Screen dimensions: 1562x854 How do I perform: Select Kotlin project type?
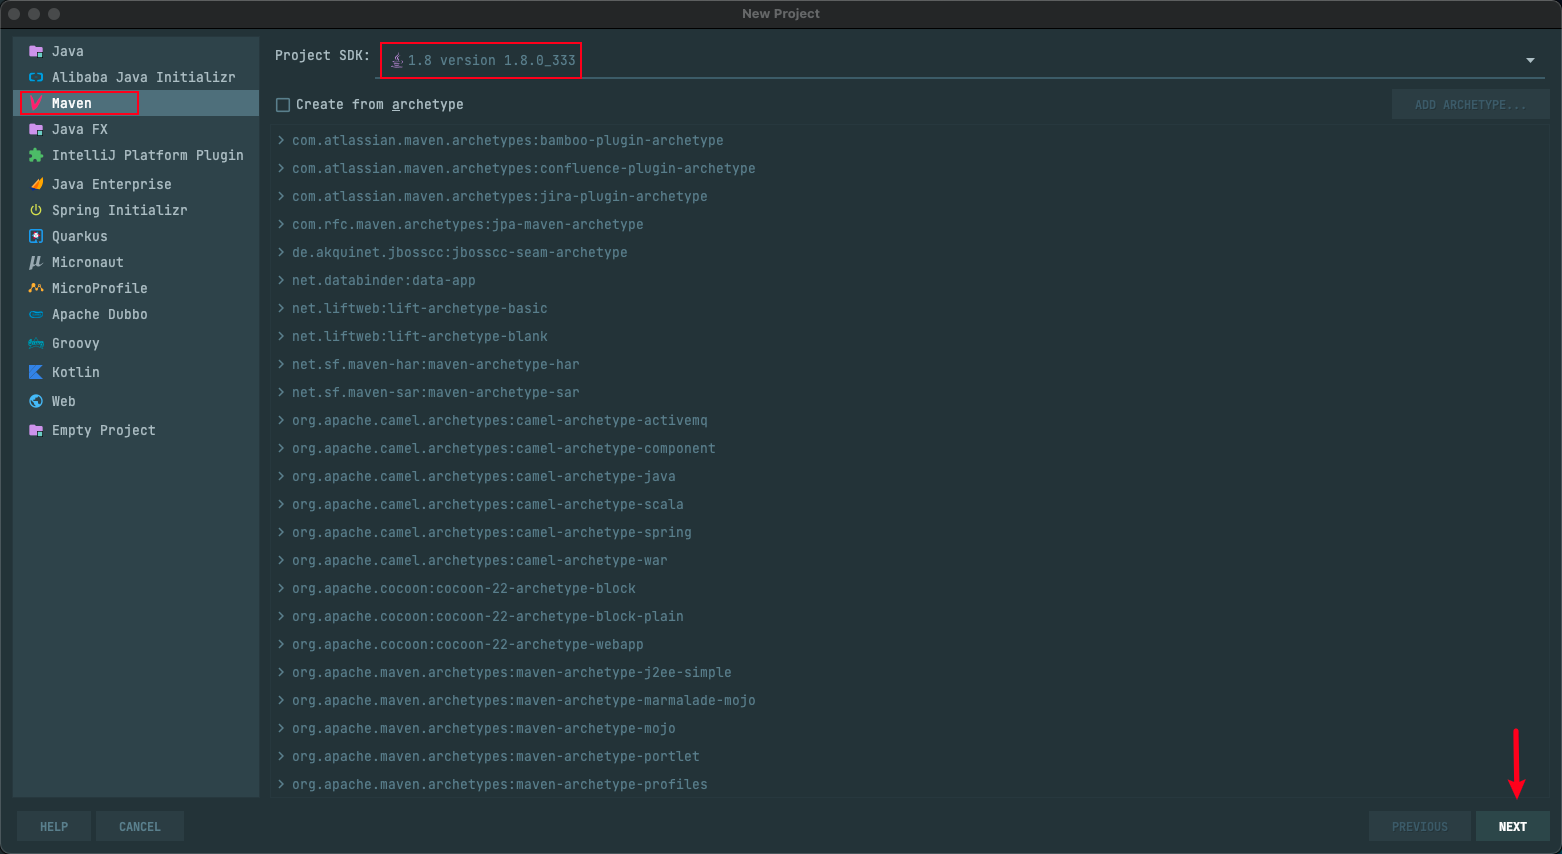(136, 372)
